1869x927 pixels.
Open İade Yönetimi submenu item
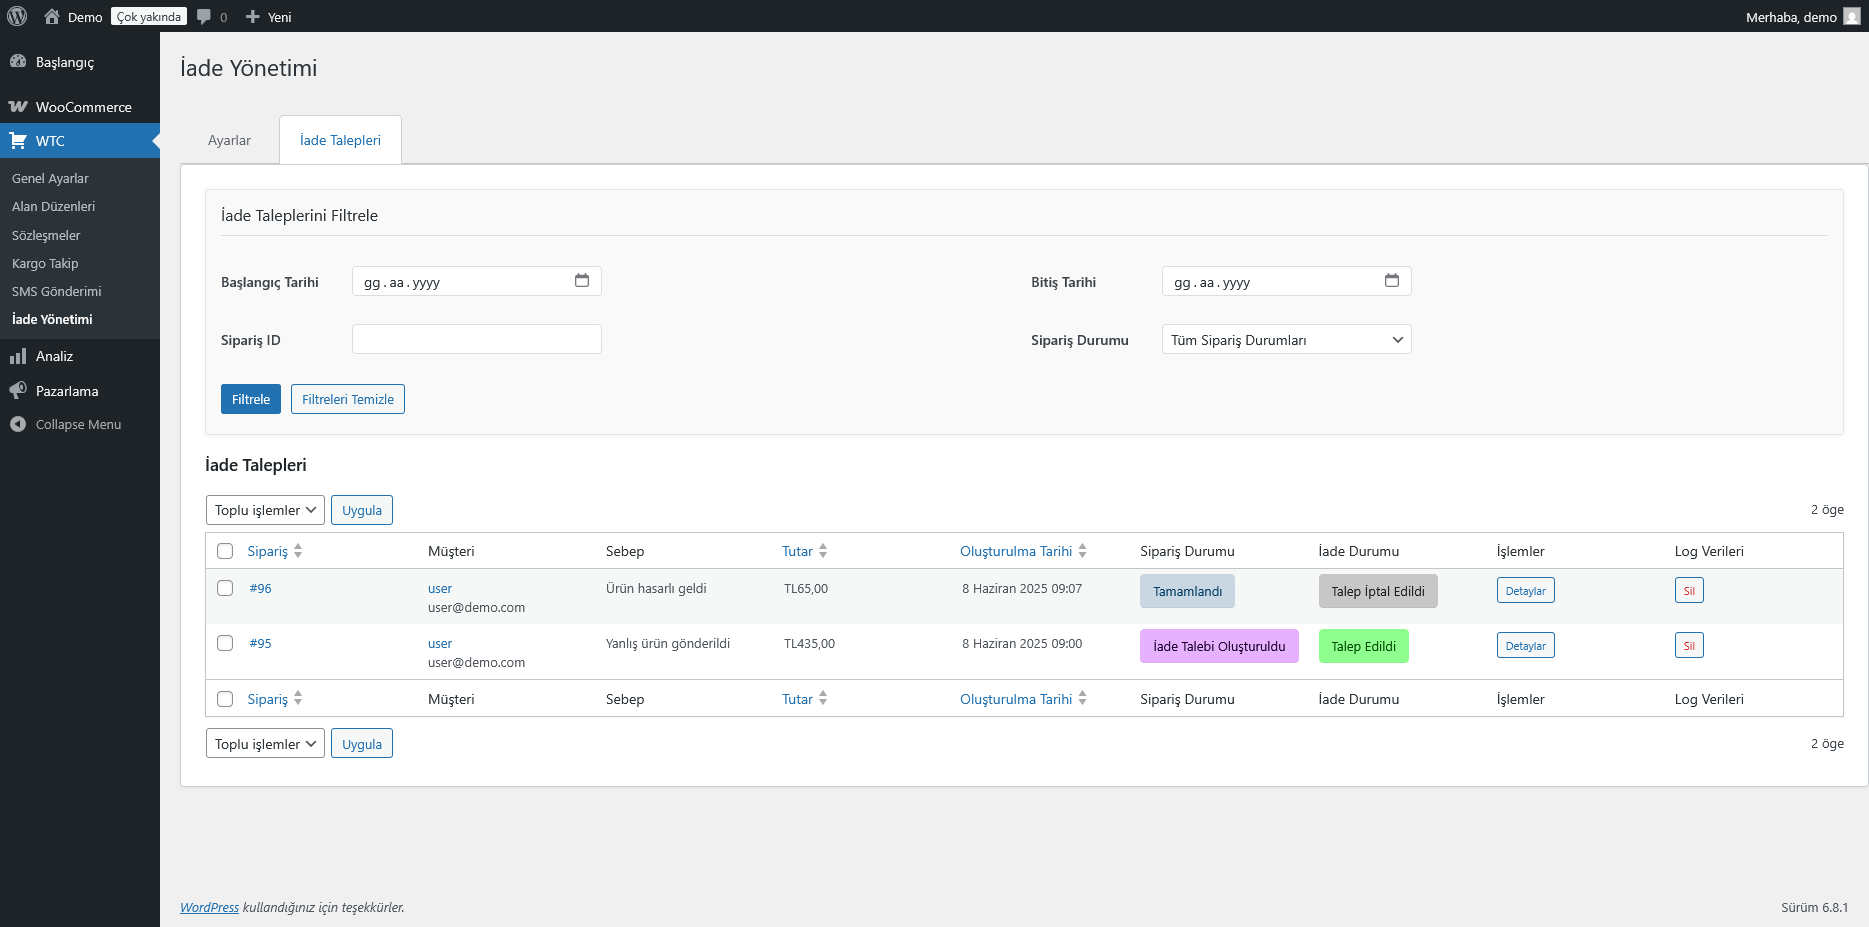tap(52, 319)
